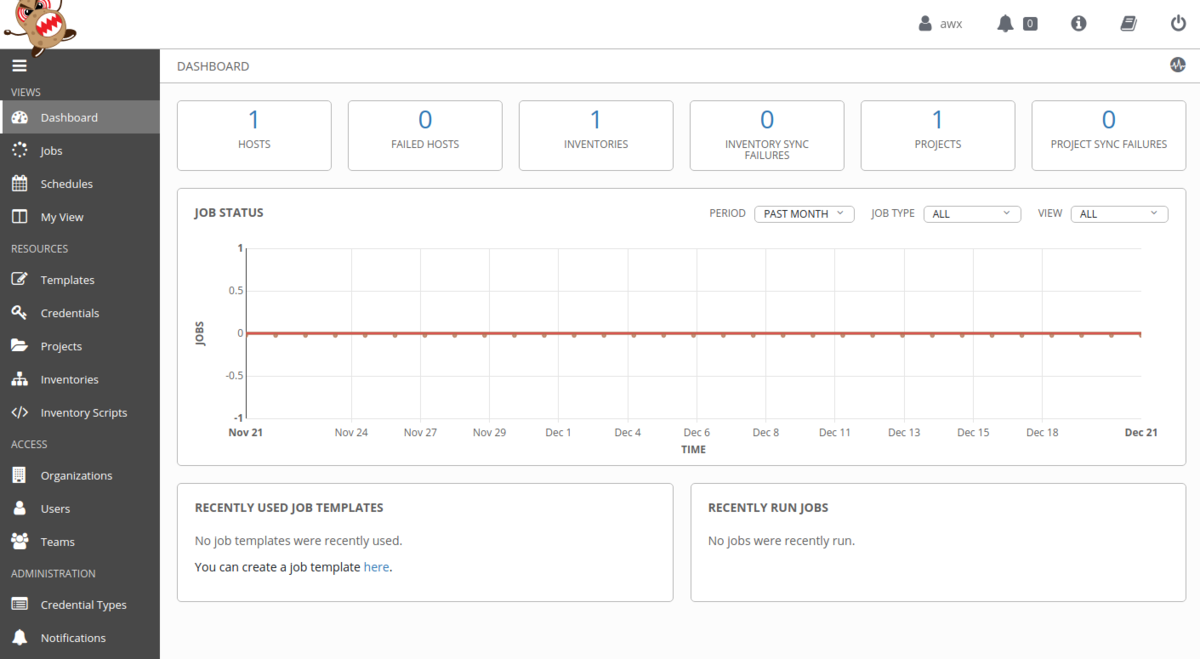The height and width of the screenshot is (659, 1200).
Task: Select the Projects count tile
Action: pos(938,135)
